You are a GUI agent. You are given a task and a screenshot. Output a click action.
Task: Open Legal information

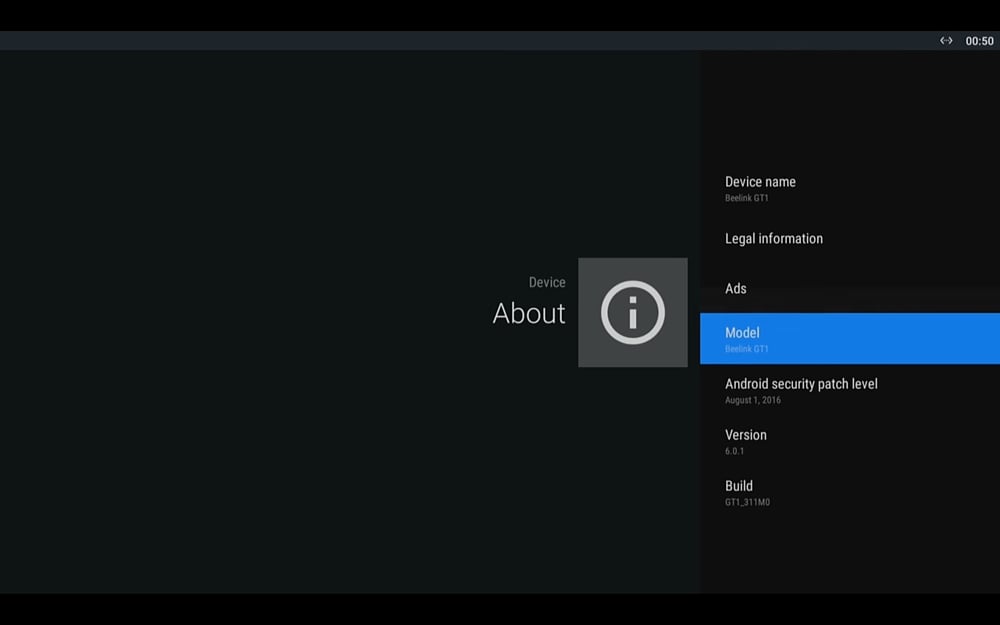tap(773, 239)
